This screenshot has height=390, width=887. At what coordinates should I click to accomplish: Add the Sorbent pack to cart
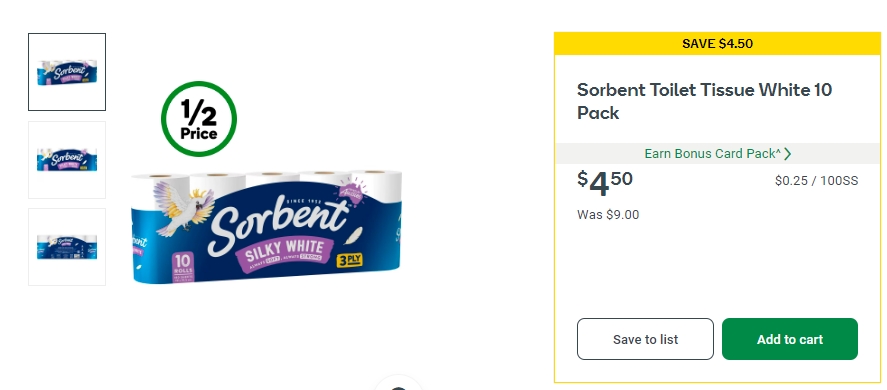pos(790,339)
